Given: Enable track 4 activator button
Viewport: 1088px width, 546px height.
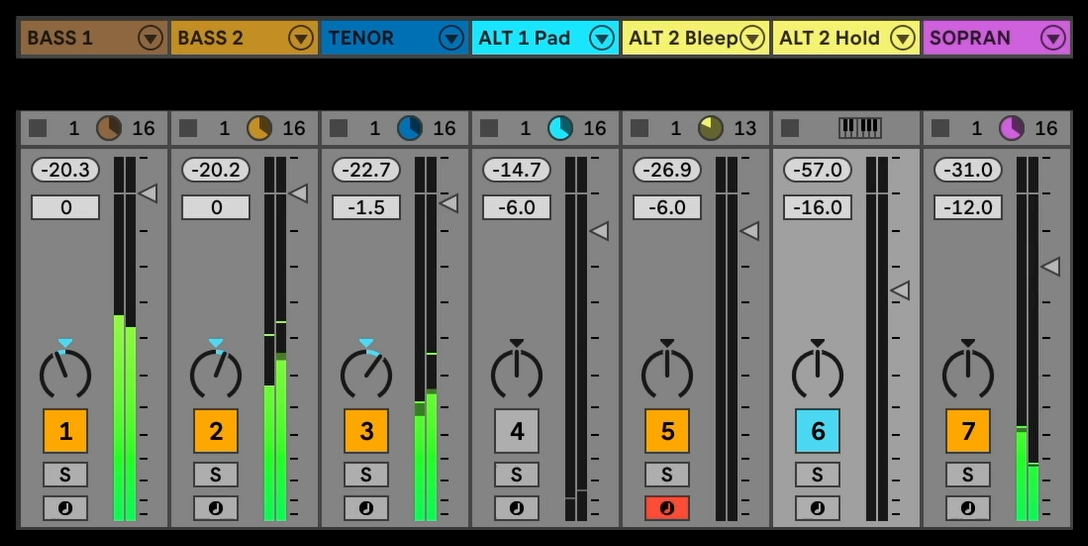Looking at the screenshot, I should click(516, 431).
